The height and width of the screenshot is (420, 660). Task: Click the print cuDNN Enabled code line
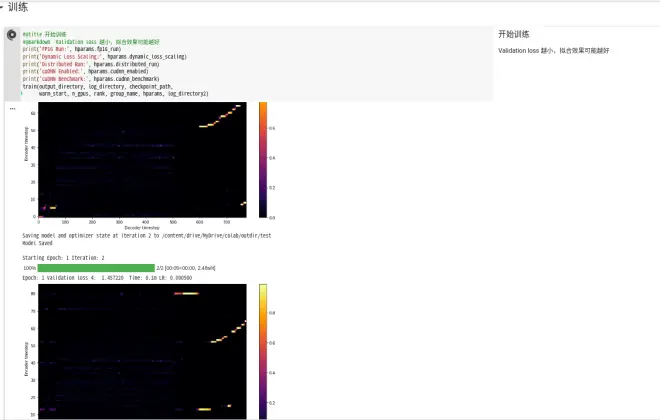click(x=85, y=71)
